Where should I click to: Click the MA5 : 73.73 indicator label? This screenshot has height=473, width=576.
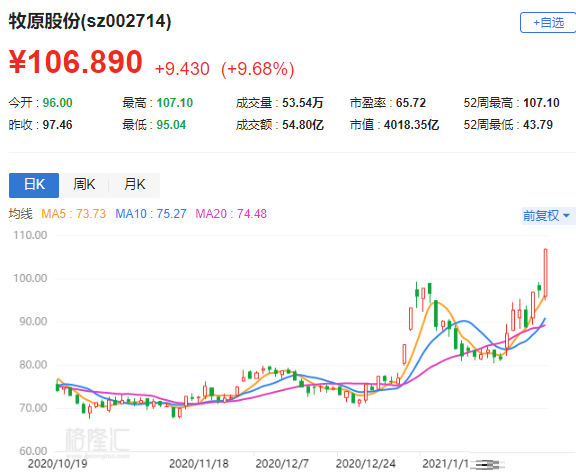point(73,214)
